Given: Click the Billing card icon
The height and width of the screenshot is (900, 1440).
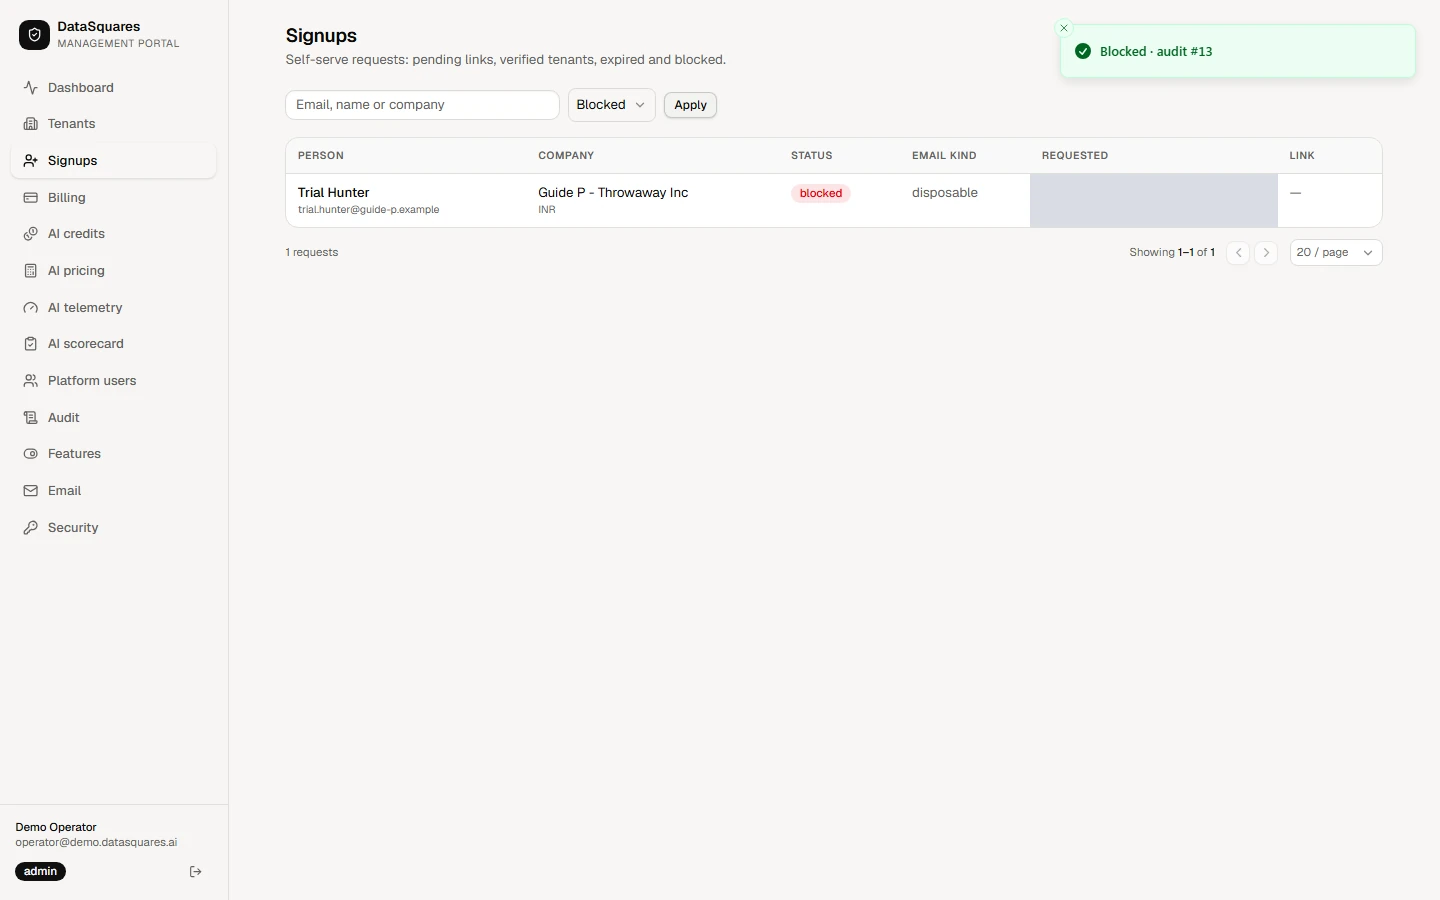Looking at the screenshot, I should point(31,198).
